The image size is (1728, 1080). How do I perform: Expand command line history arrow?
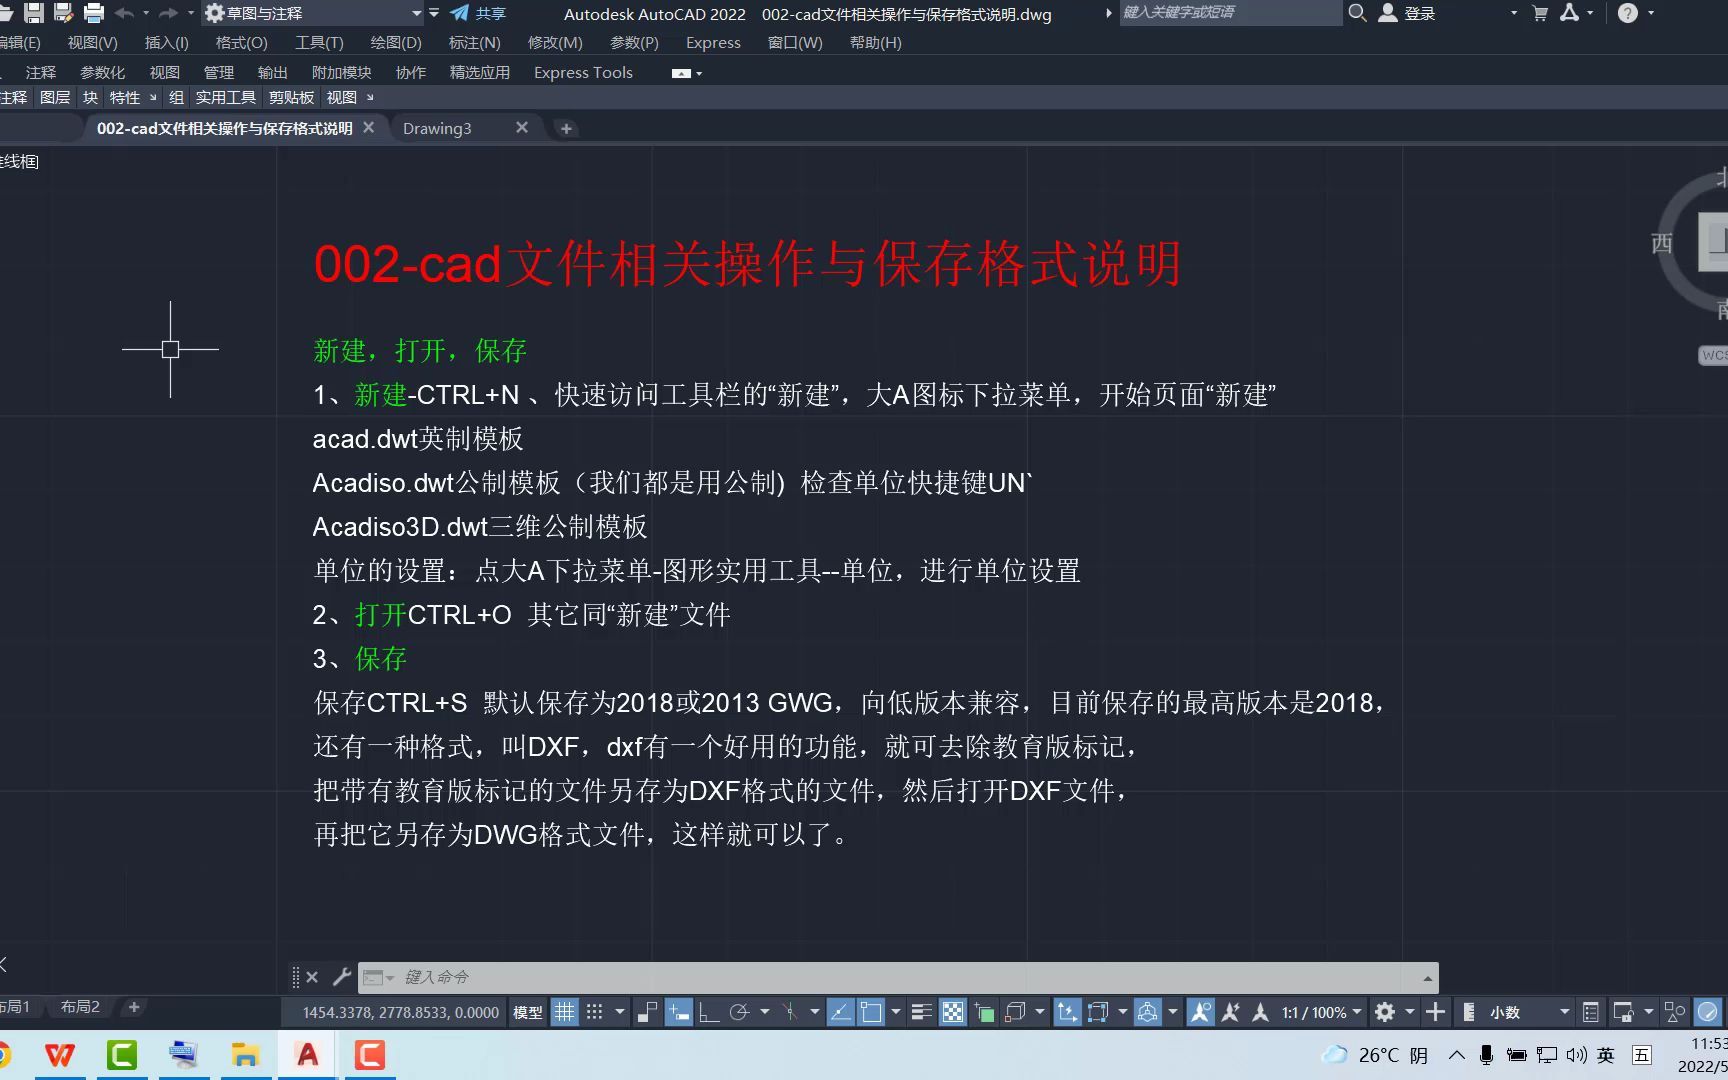tap(1428, 978)
